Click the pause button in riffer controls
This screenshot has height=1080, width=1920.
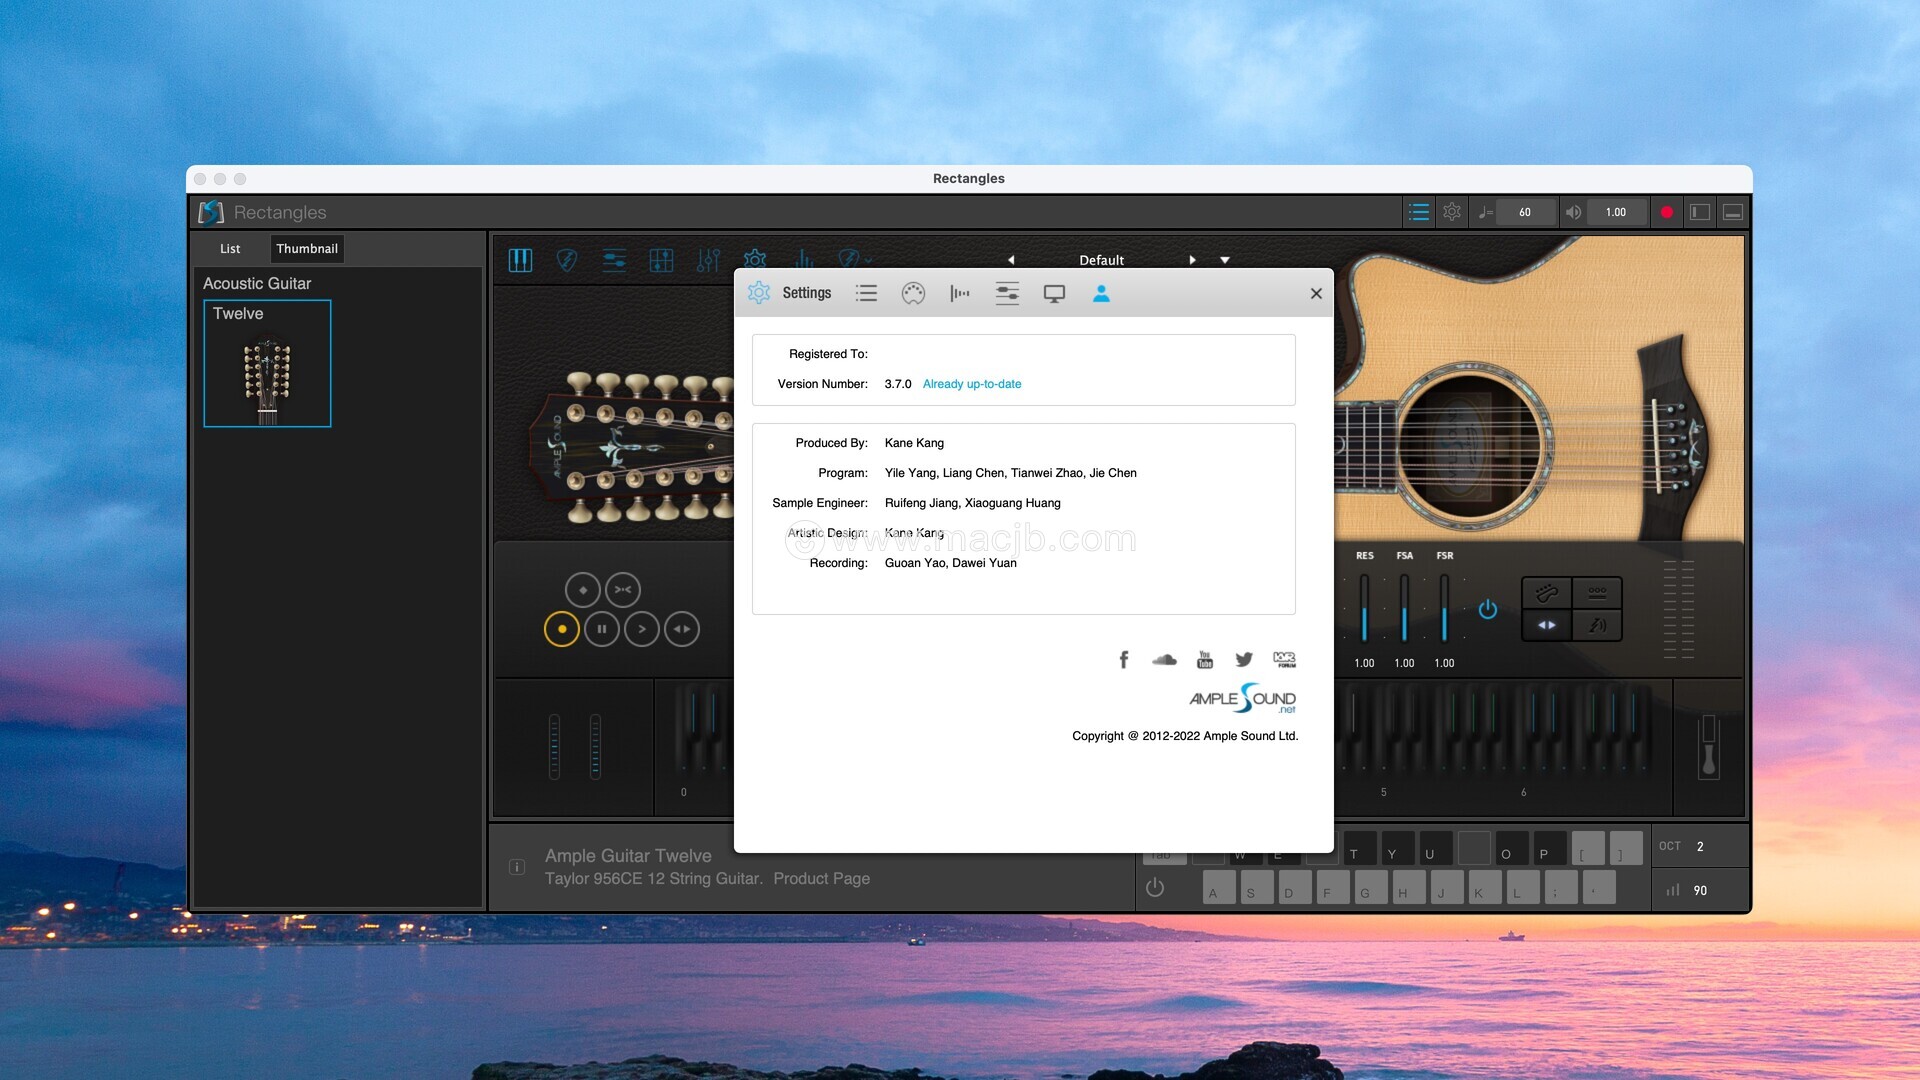pos(602,629)
